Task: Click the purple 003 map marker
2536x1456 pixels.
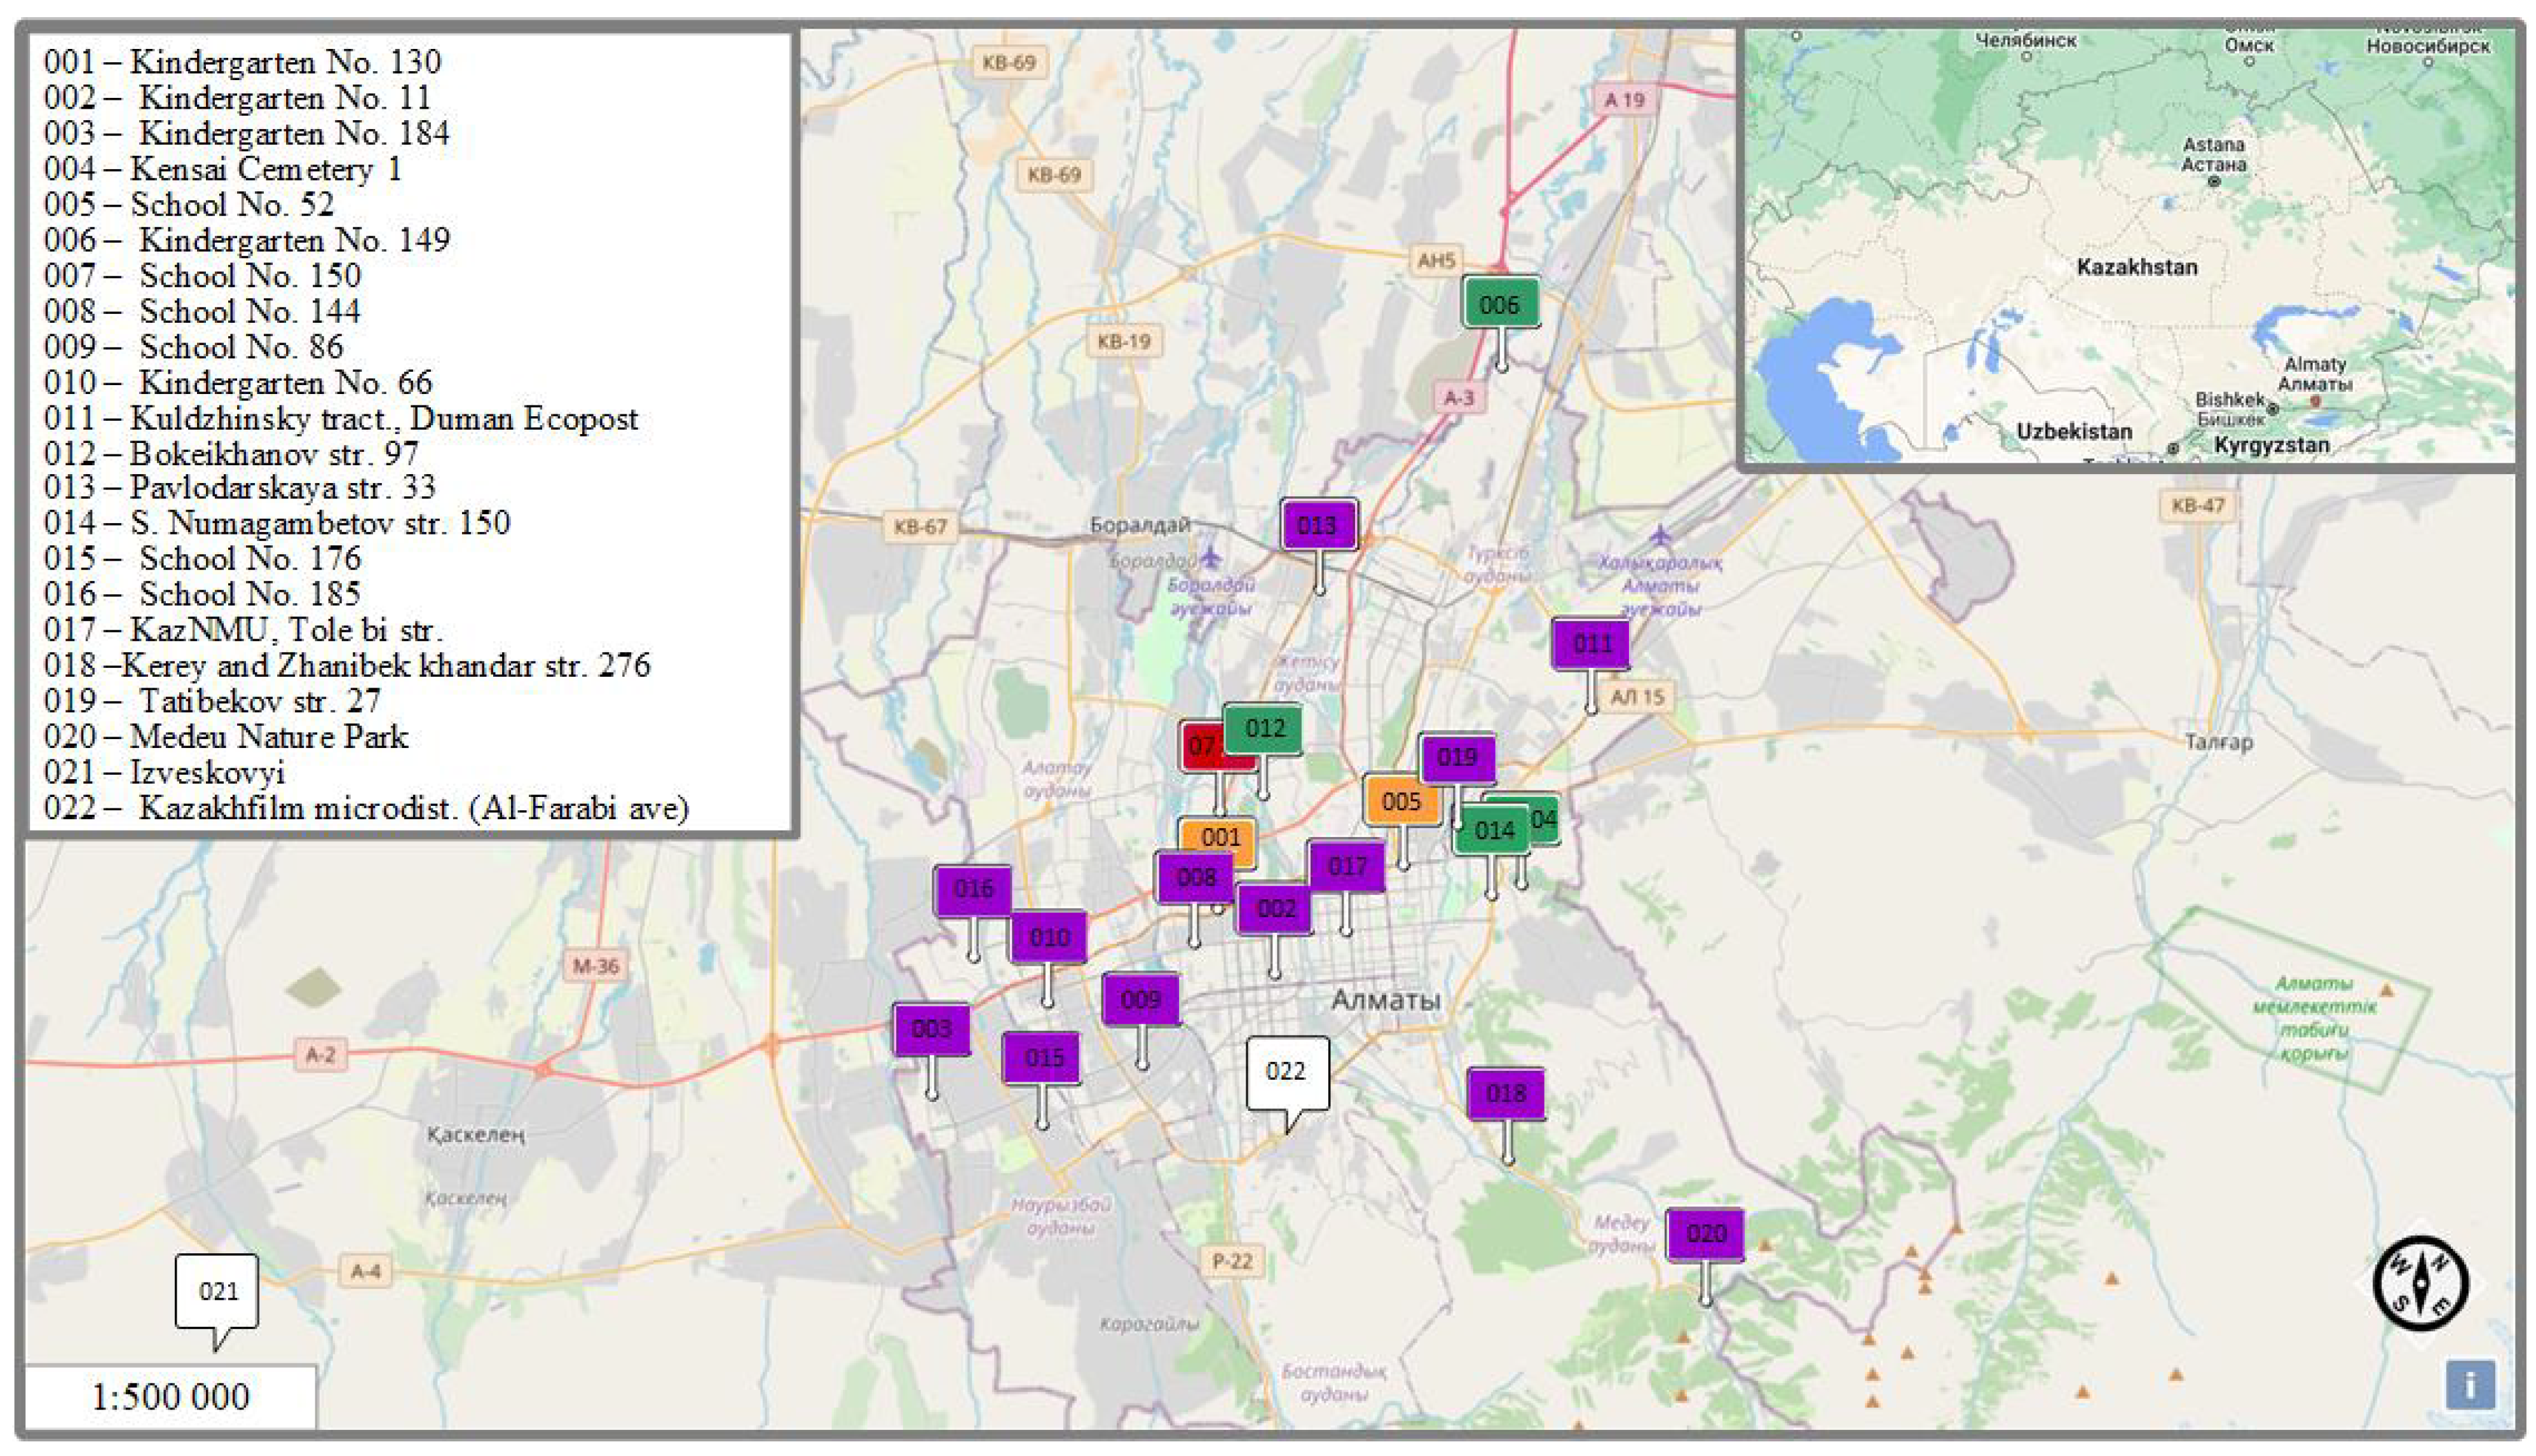Action: (931, 1029)
